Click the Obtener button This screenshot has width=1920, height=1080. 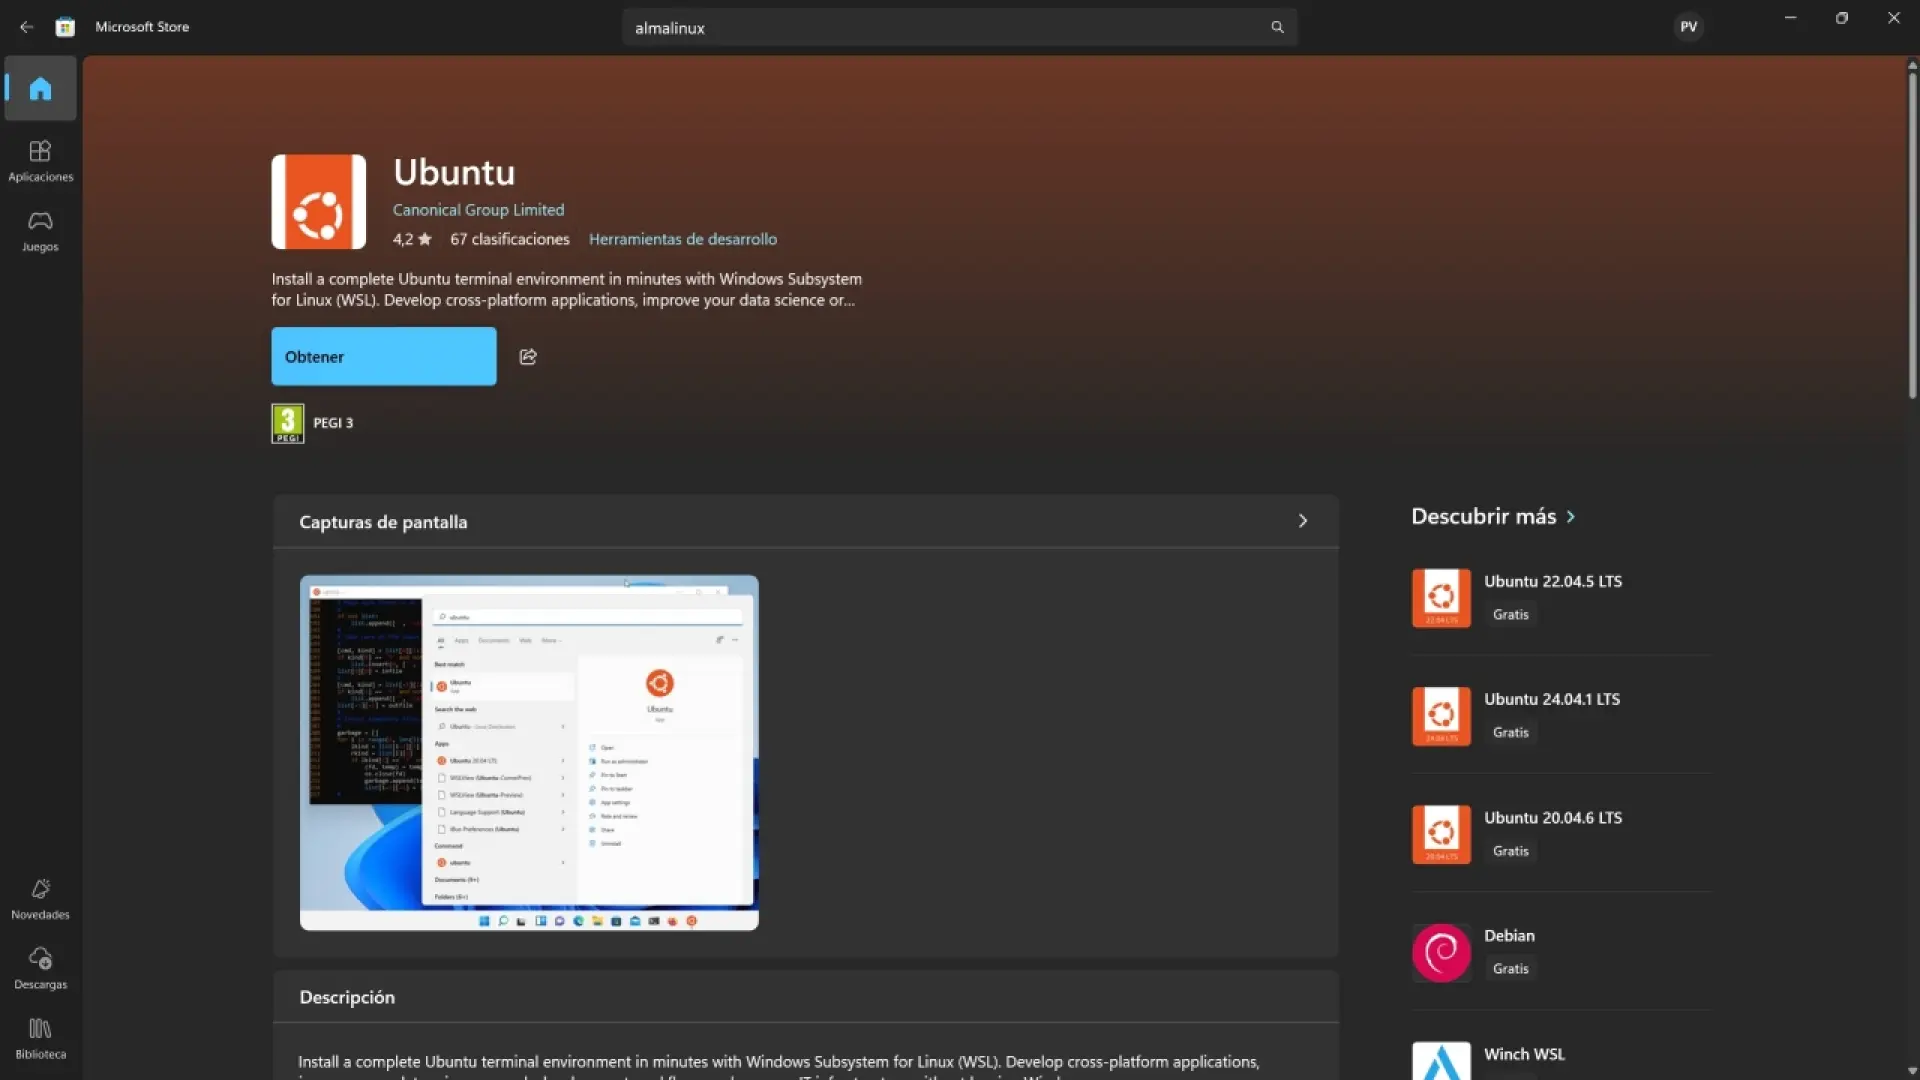pyautogui.click(x=383, y=357)
